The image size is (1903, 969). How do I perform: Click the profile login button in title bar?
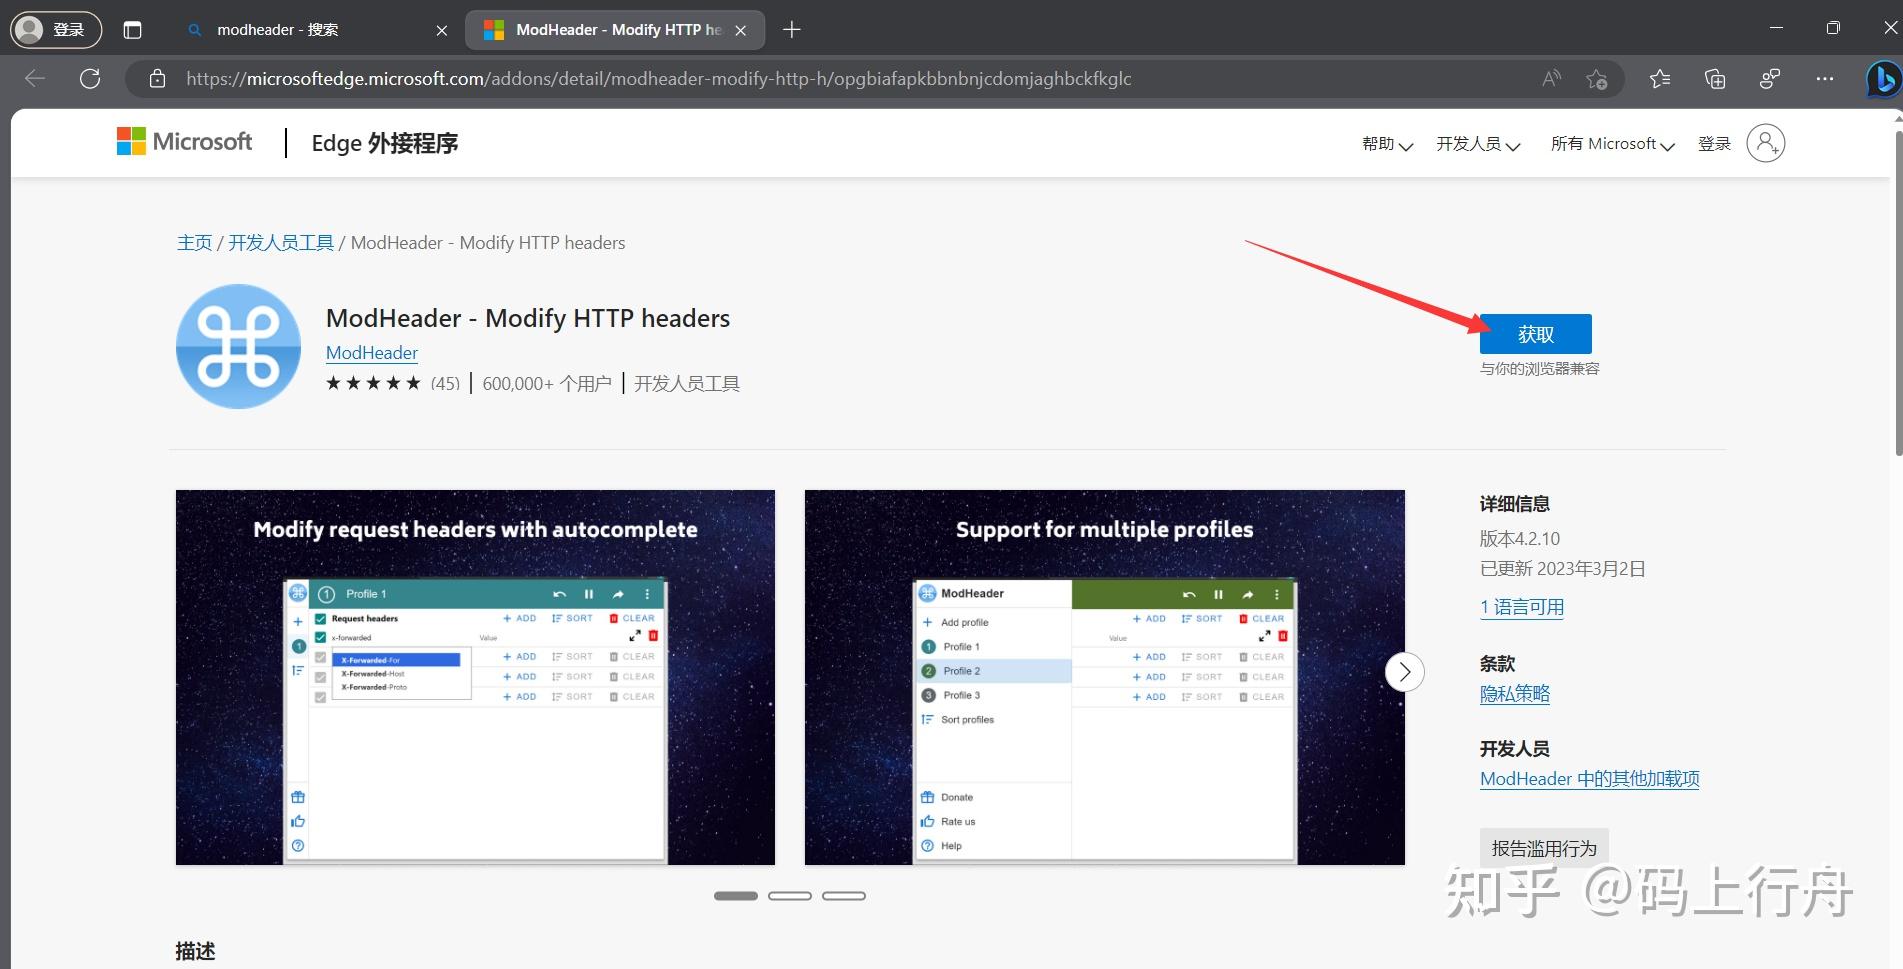point(56,29)
